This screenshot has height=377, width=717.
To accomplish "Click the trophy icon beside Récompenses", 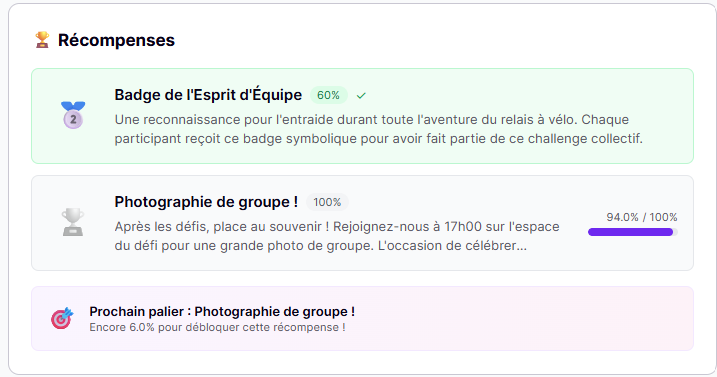I will (42, 40).
